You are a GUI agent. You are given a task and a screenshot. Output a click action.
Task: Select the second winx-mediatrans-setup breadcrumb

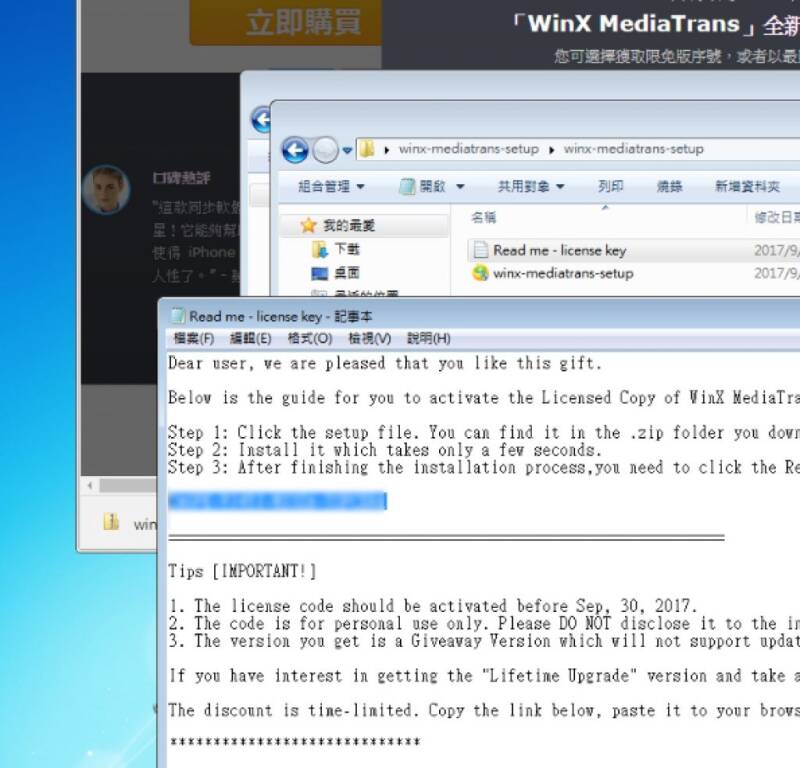coord(633,149)
